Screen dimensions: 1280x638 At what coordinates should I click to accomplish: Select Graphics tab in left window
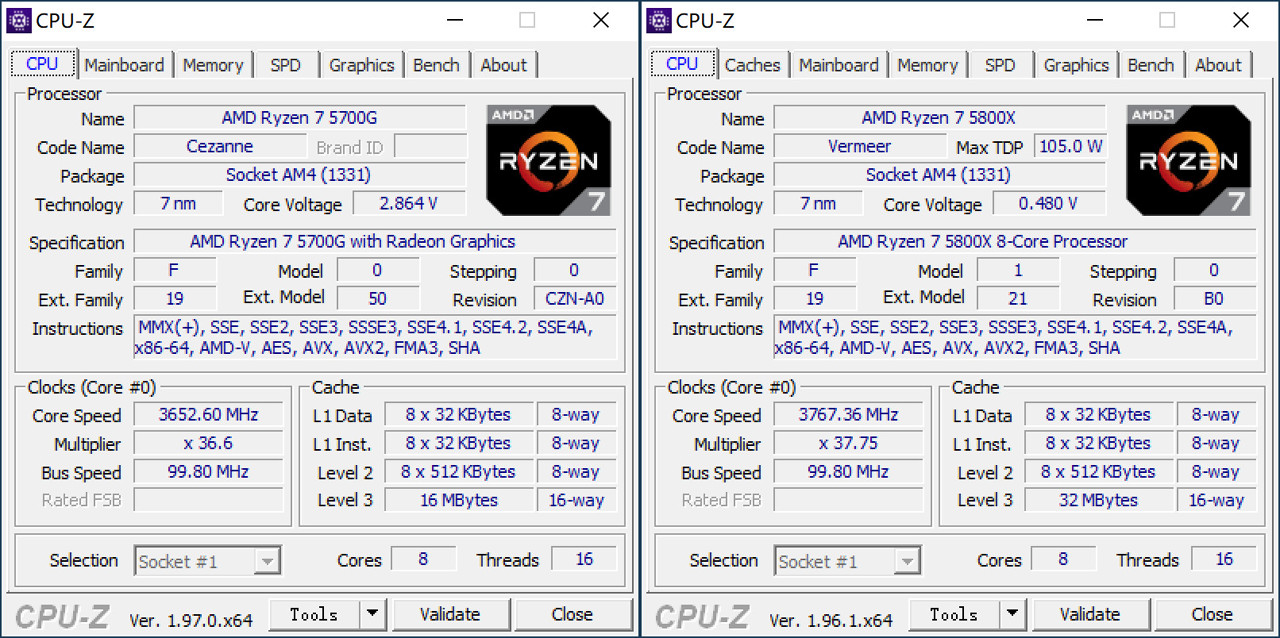point(361,65)
